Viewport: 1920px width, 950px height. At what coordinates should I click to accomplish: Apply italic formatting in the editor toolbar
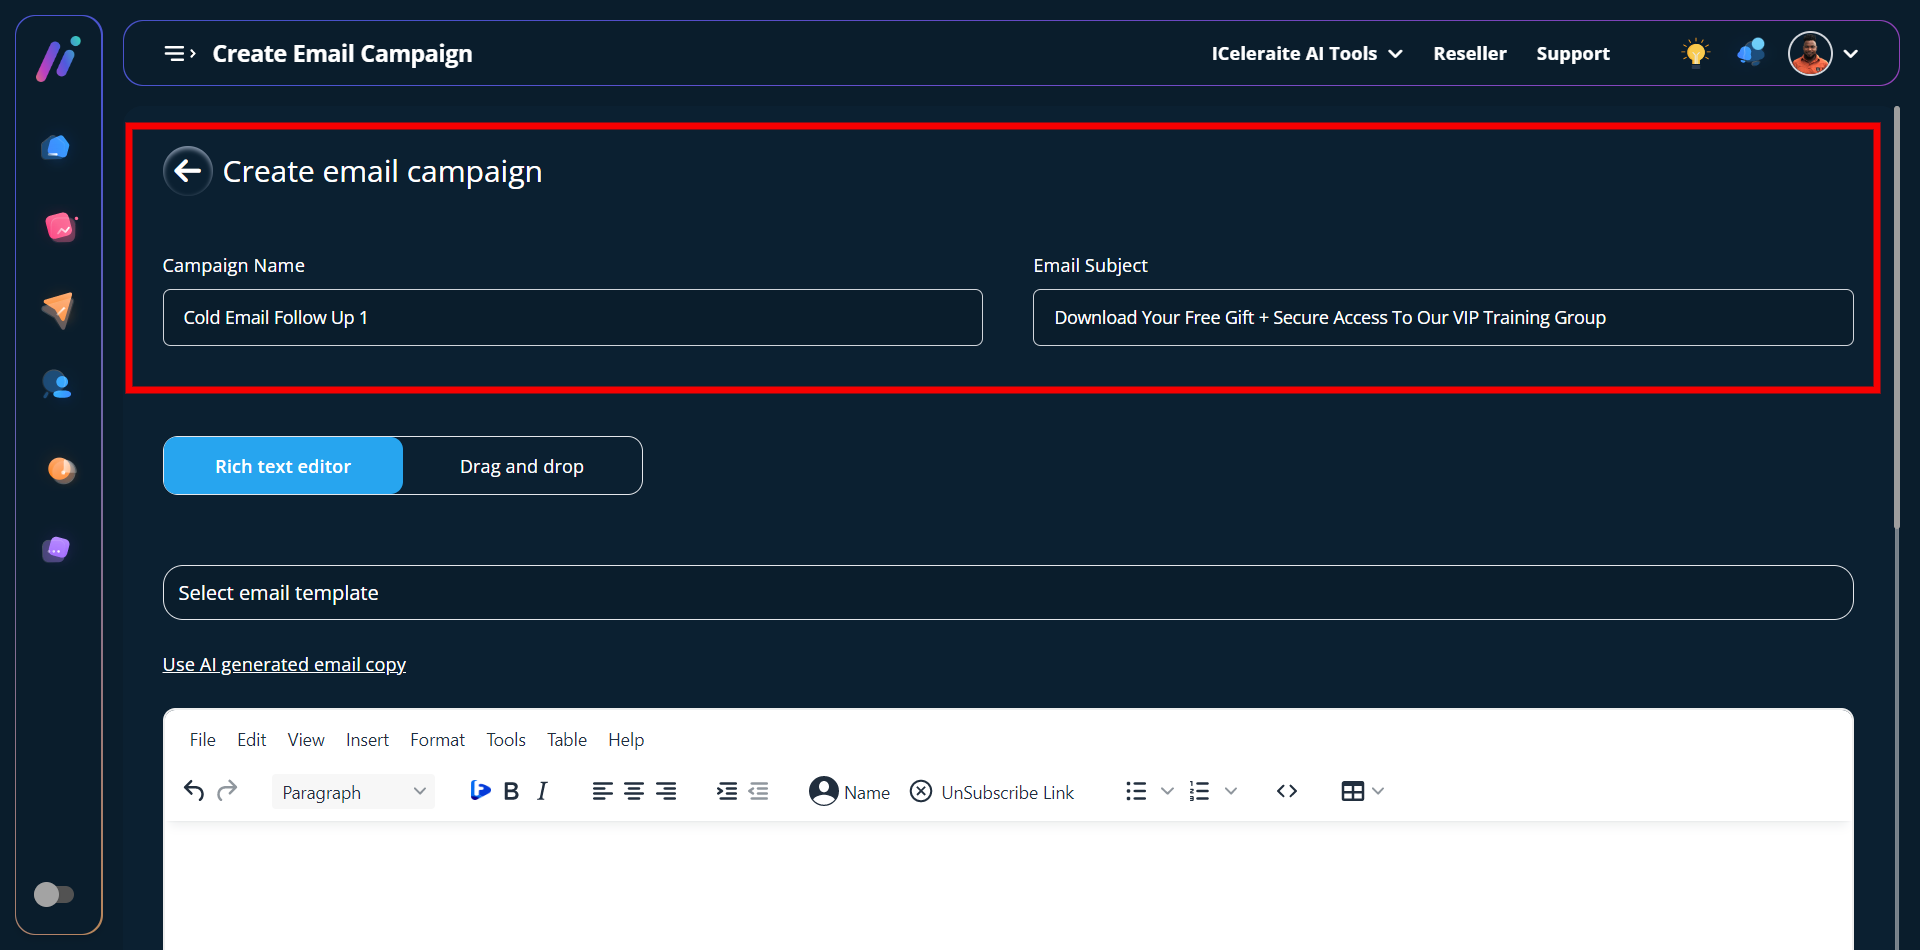[542, 792]
